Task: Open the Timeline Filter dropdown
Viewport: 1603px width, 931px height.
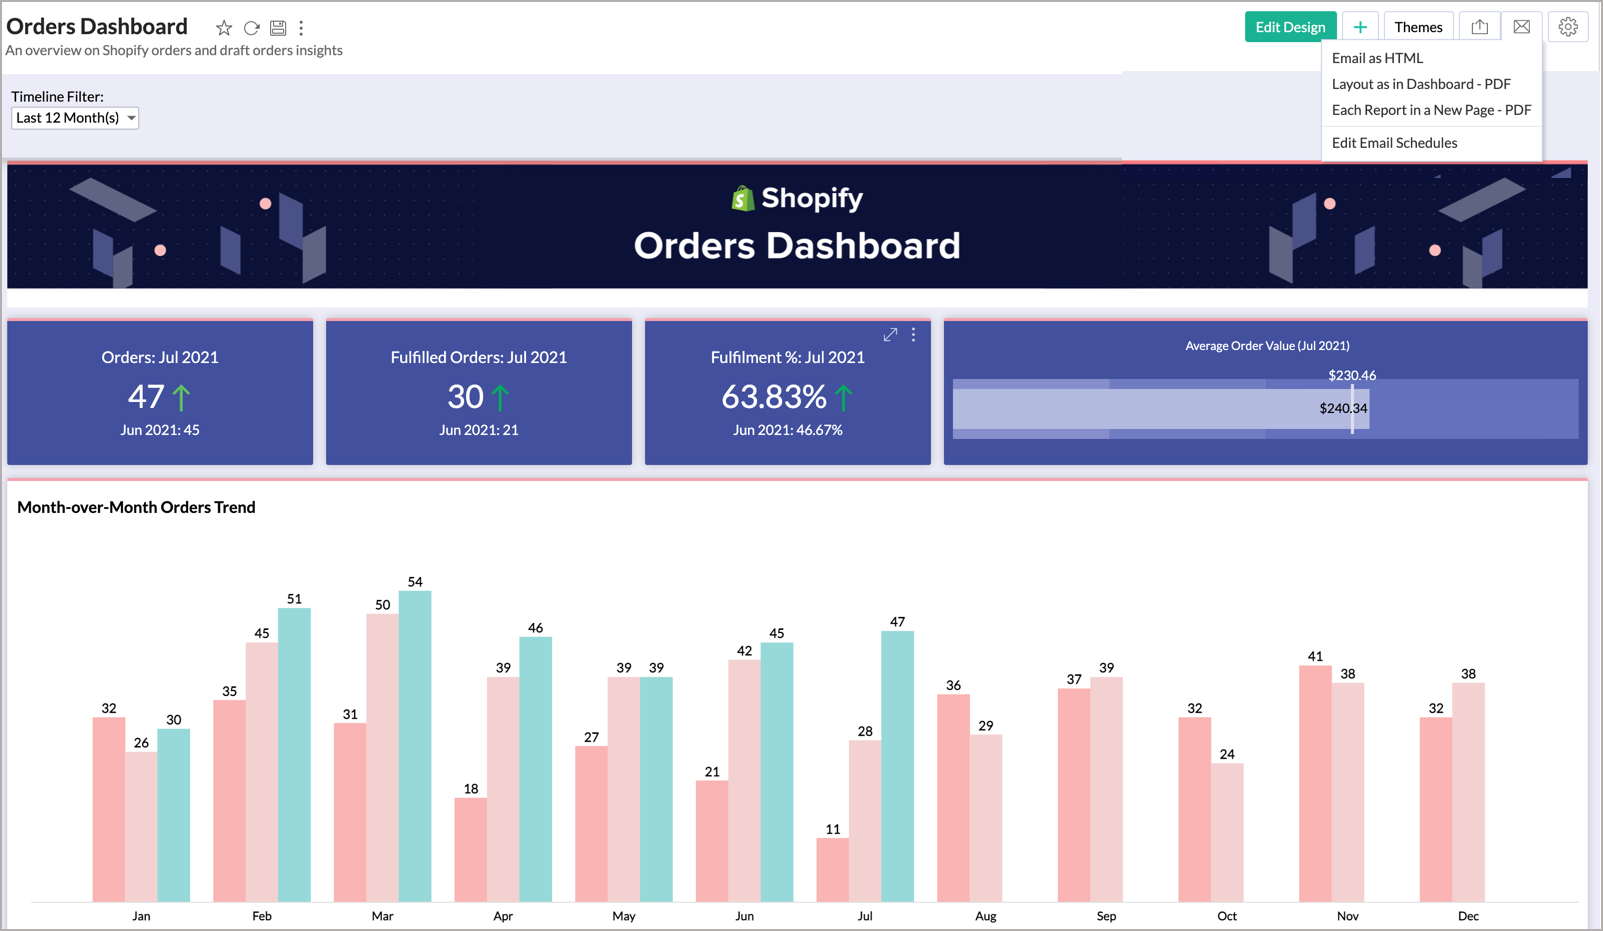Action: coord(75,118)
